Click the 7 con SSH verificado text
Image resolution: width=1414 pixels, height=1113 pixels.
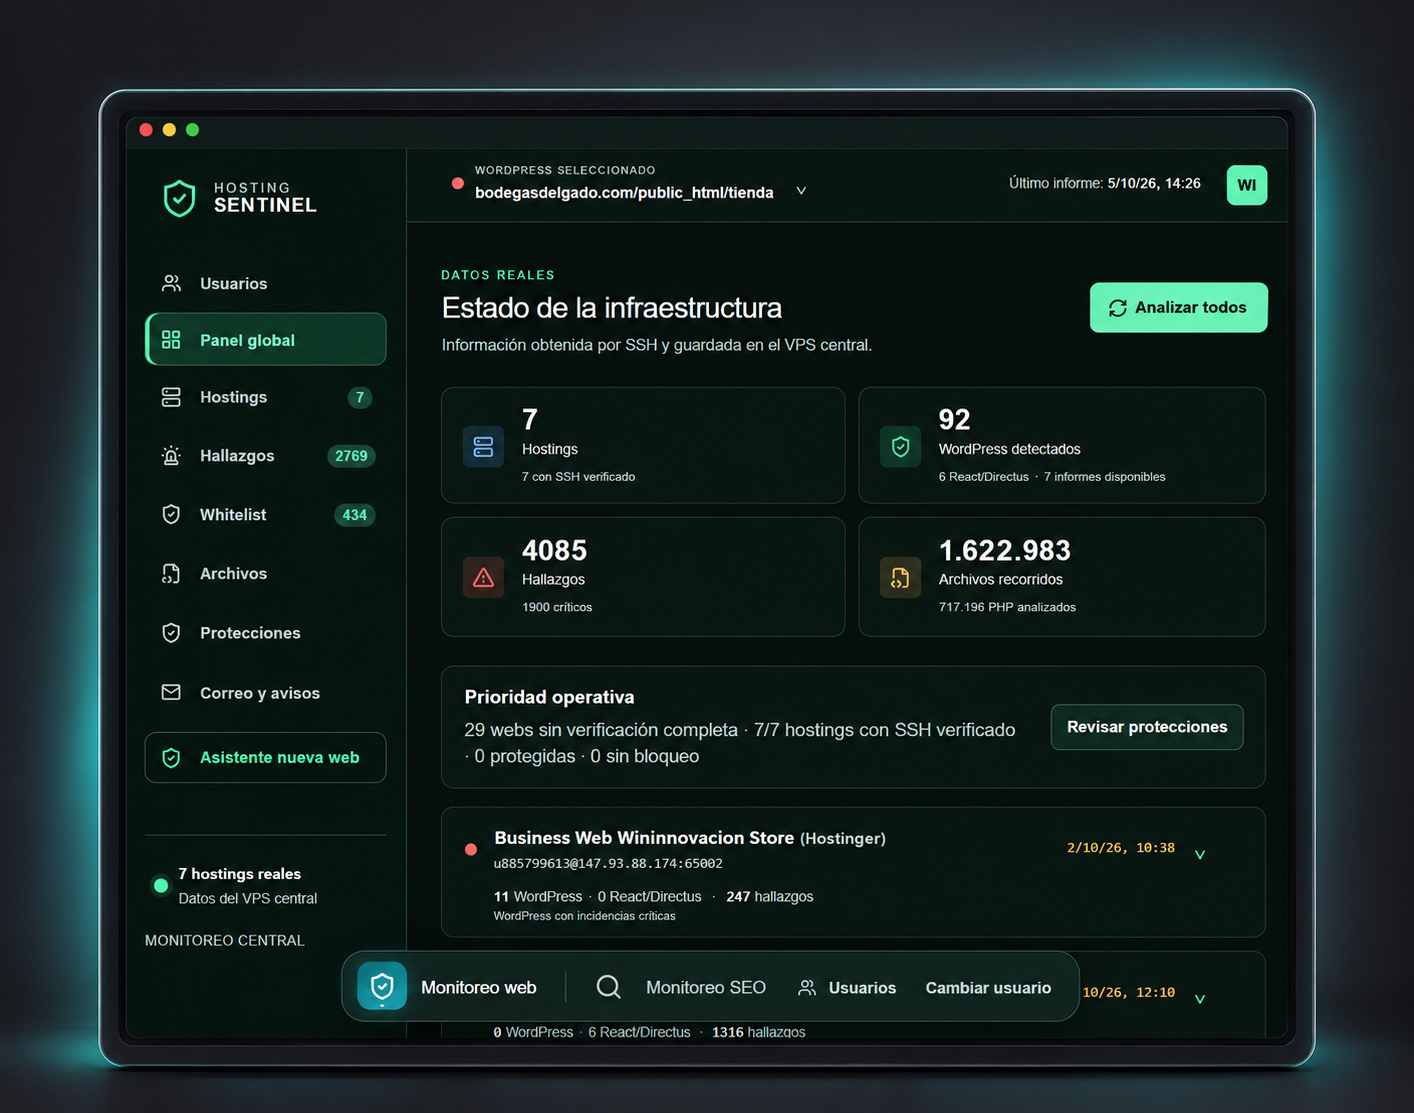click(x=578, y=477)
